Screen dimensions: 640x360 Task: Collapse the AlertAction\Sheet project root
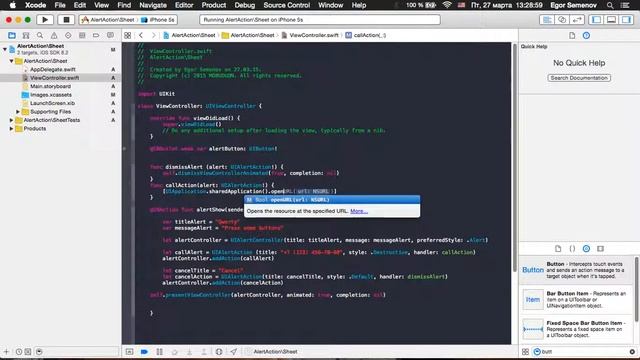point(5,49)
